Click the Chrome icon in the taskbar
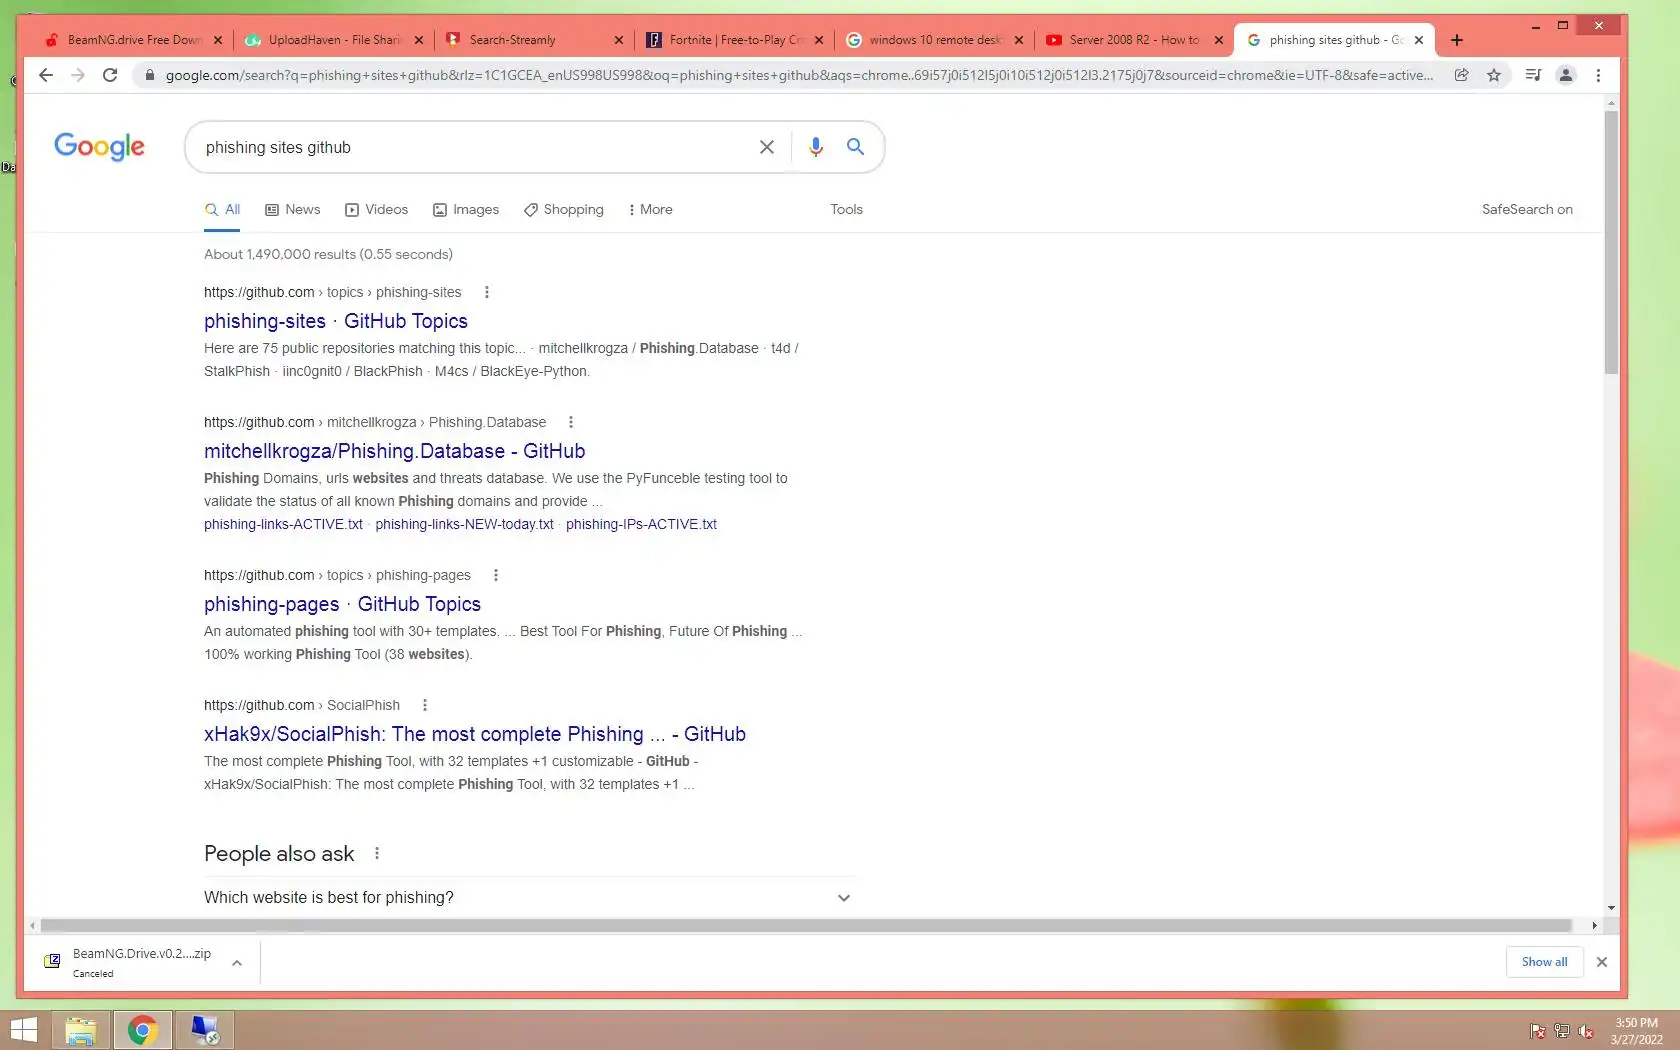The height and width of the screenshot is (1050, 1680). click(142, 1030)
